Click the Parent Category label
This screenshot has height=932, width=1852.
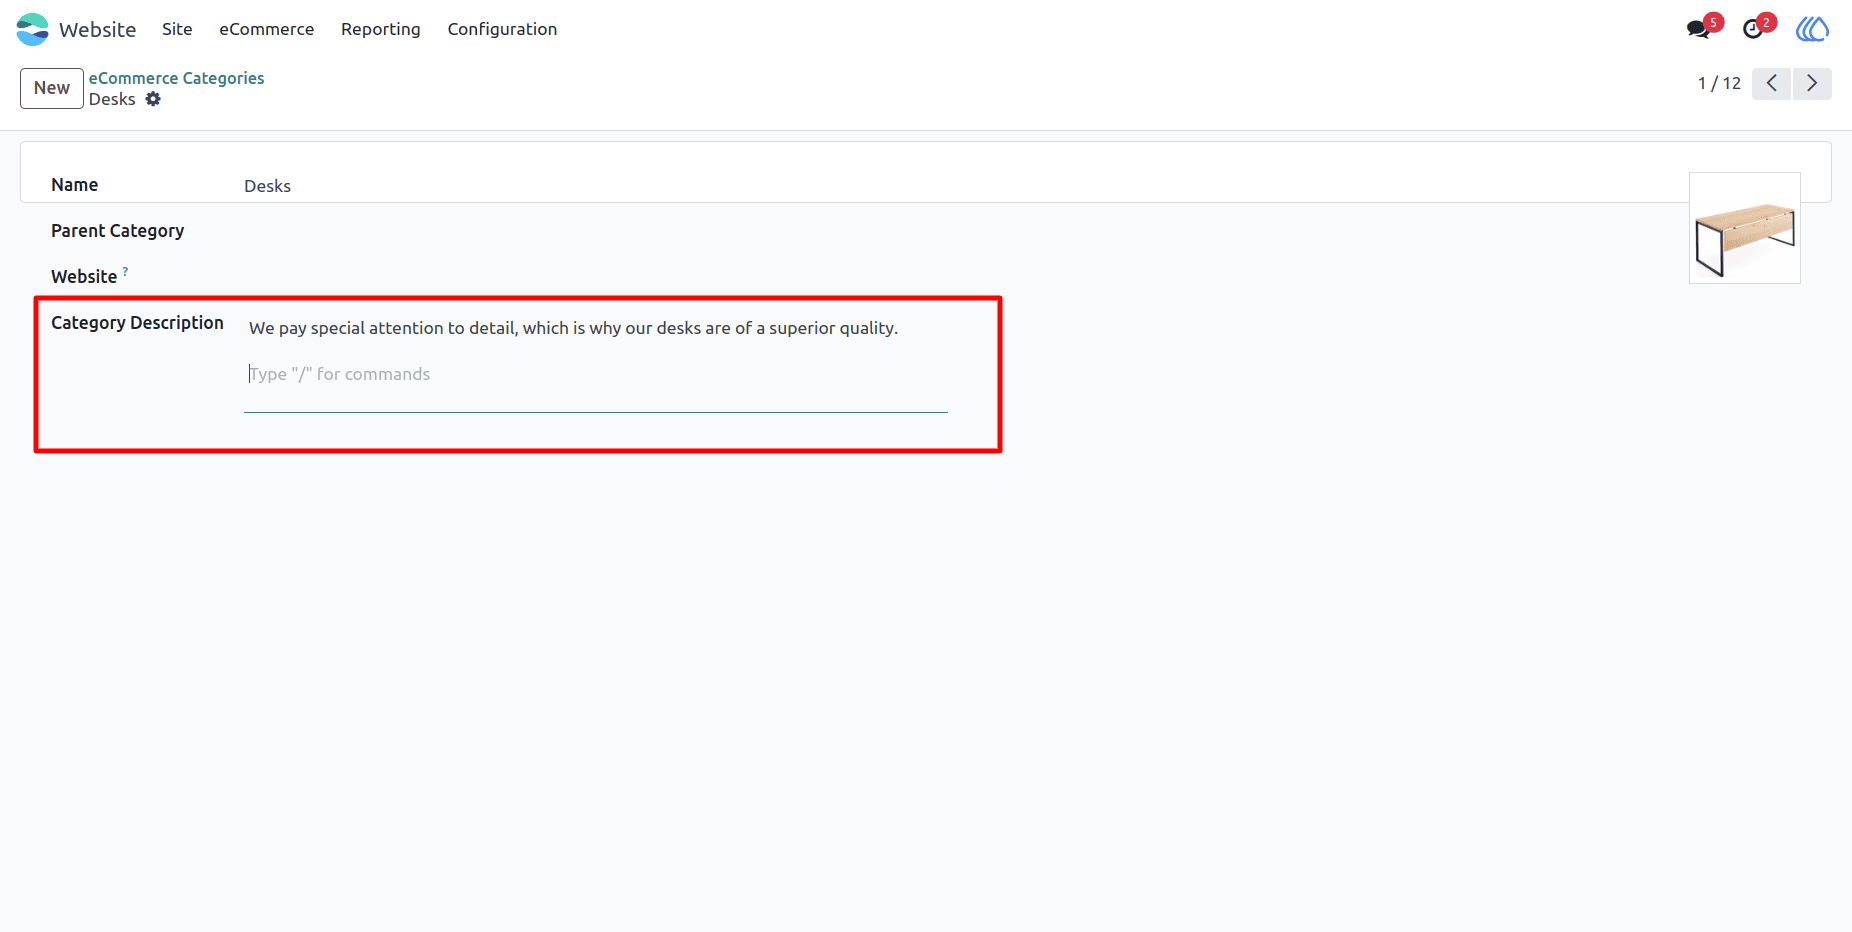(x=118, y=231)
